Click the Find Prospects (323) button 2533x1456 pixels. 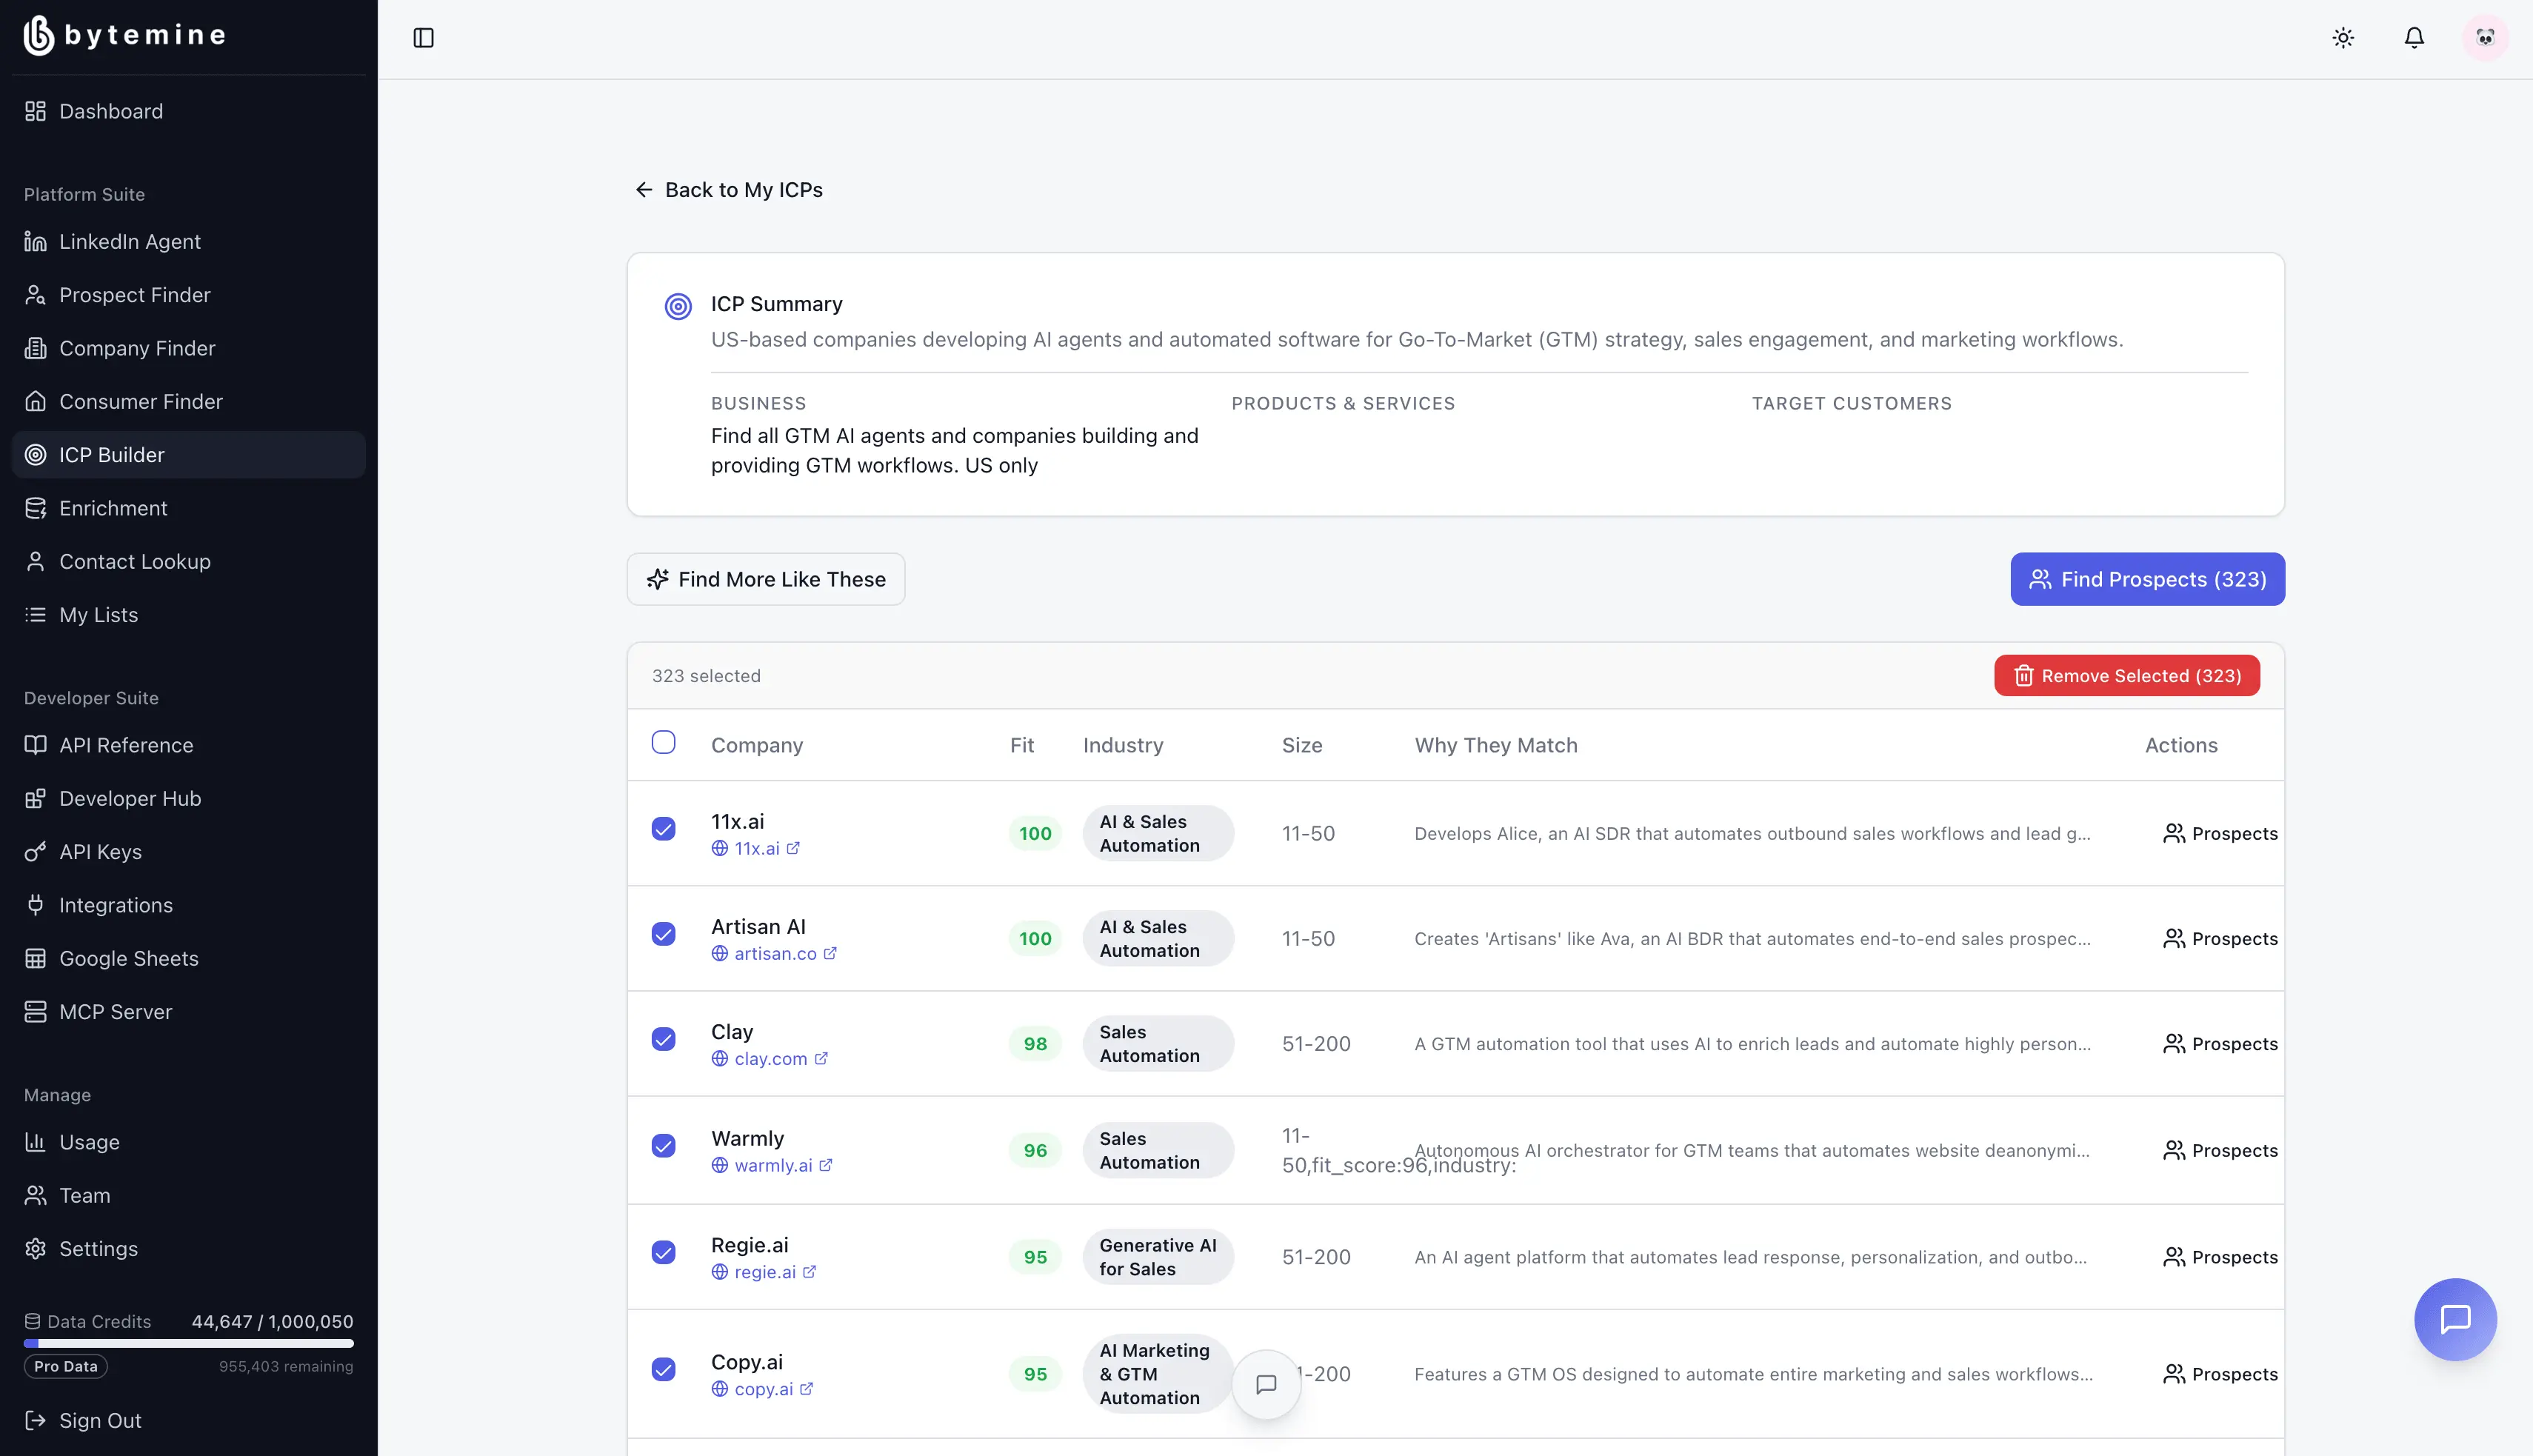click(2147, 579)
